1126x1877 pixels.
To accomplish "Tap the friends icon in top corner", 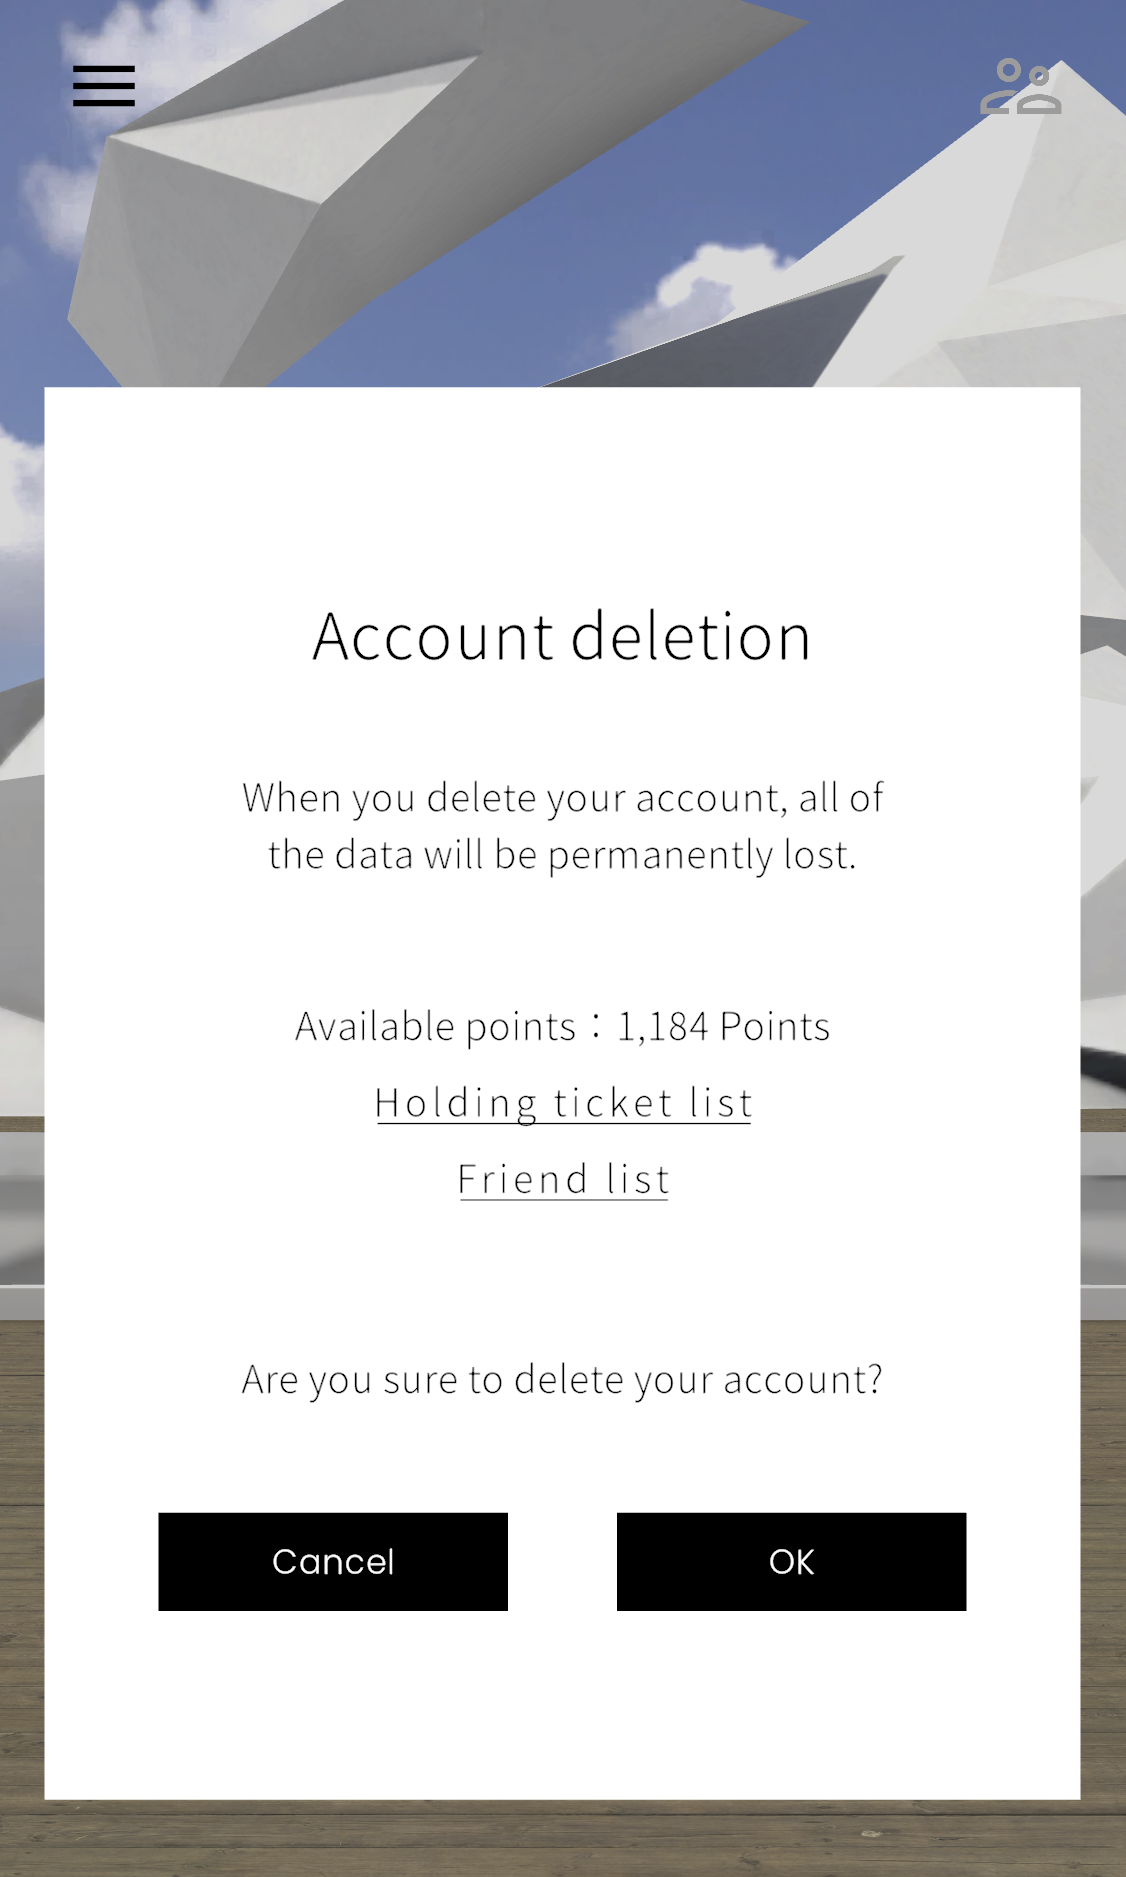I will [1020, 87].
